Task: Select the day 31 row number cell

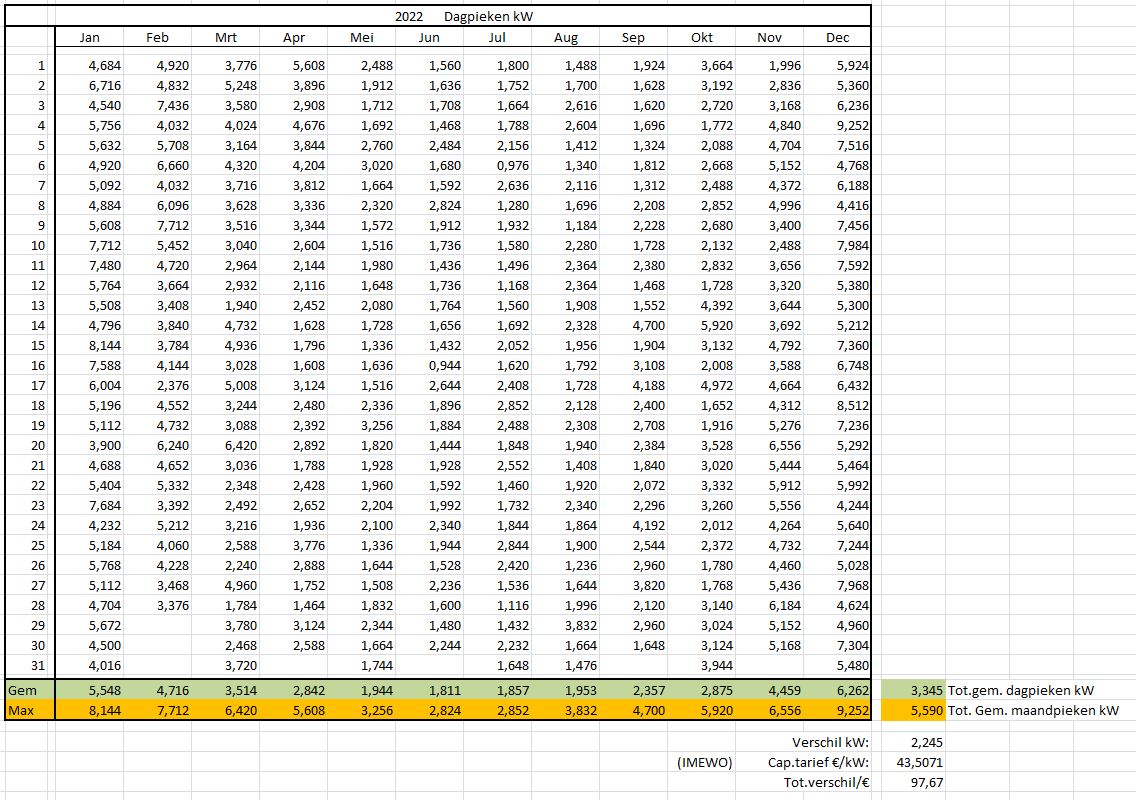Action: (40, 665)
